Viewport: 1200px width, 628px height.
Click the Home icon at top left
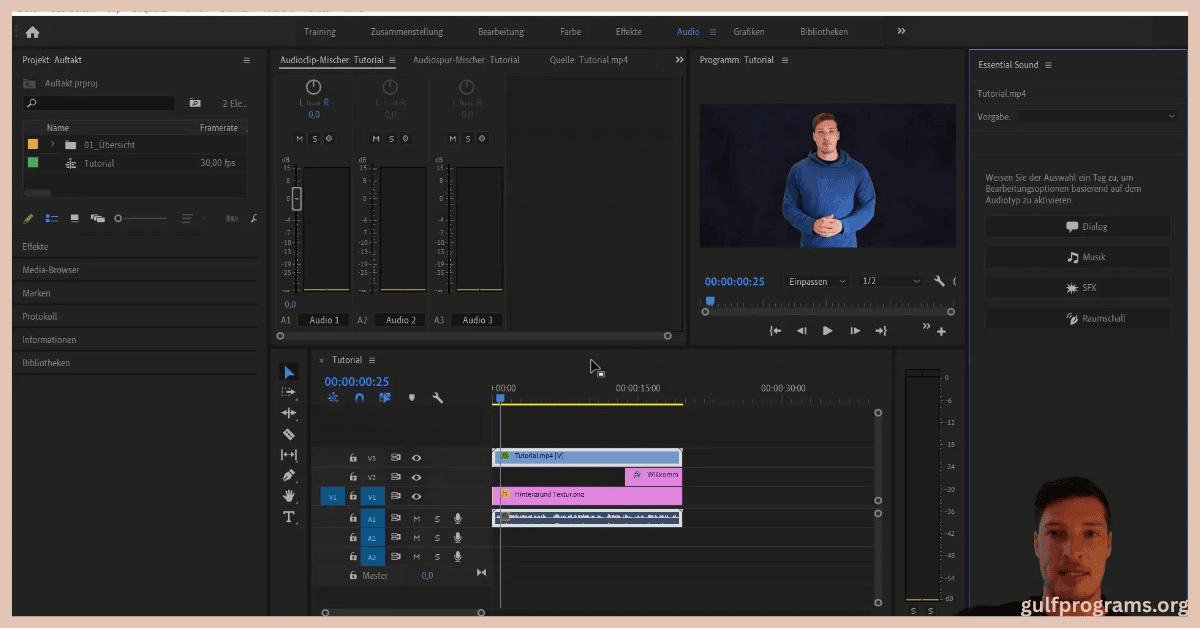point(32,32)
